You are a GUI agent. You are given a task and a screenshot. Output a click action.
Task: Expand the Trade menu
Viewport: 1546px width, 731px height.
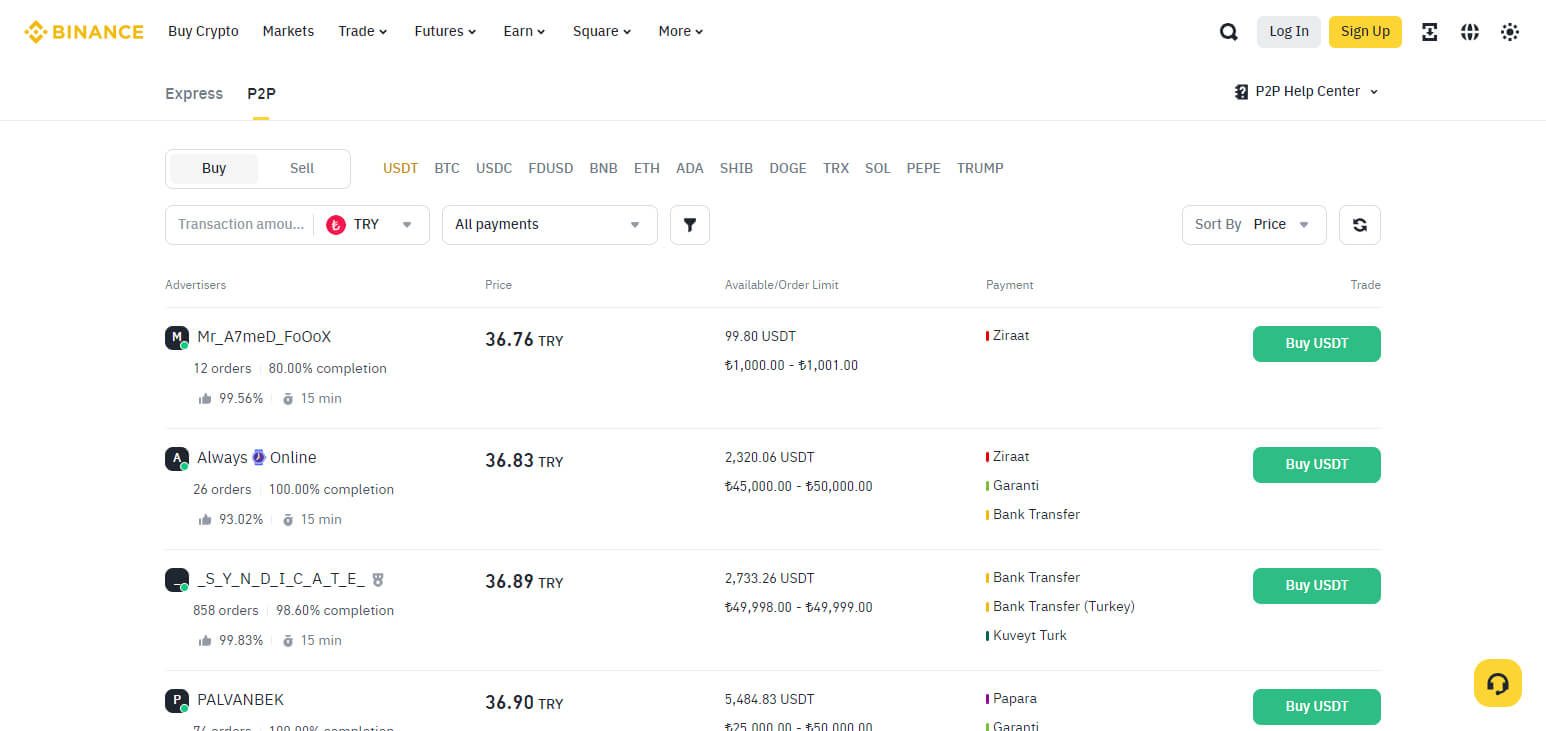pyautogui.click(x=363, y=32)
